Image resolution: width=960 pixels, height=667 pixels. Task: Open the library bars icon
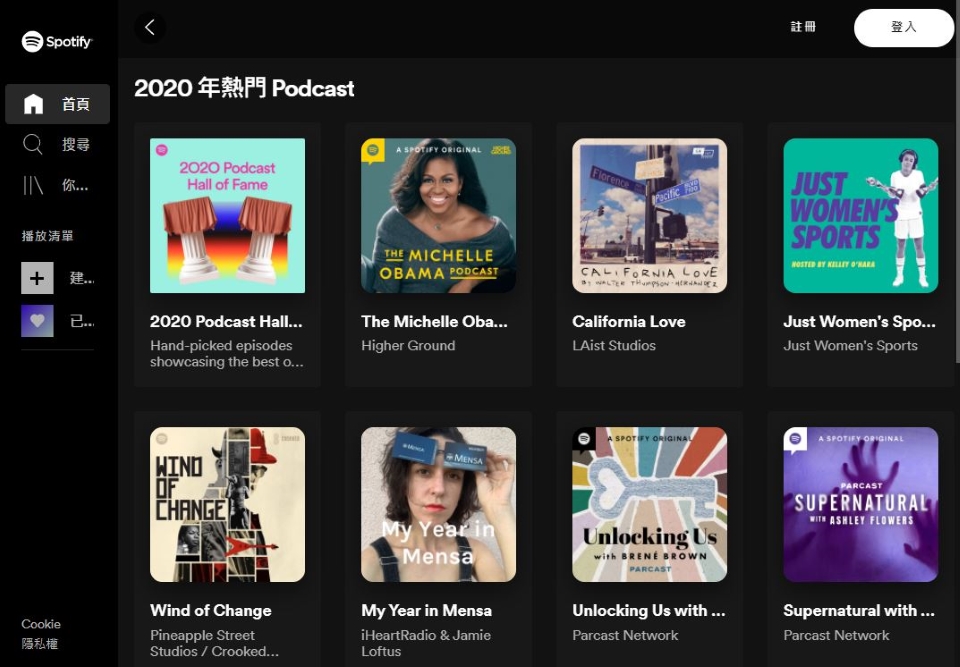click(x=32, y=185)
